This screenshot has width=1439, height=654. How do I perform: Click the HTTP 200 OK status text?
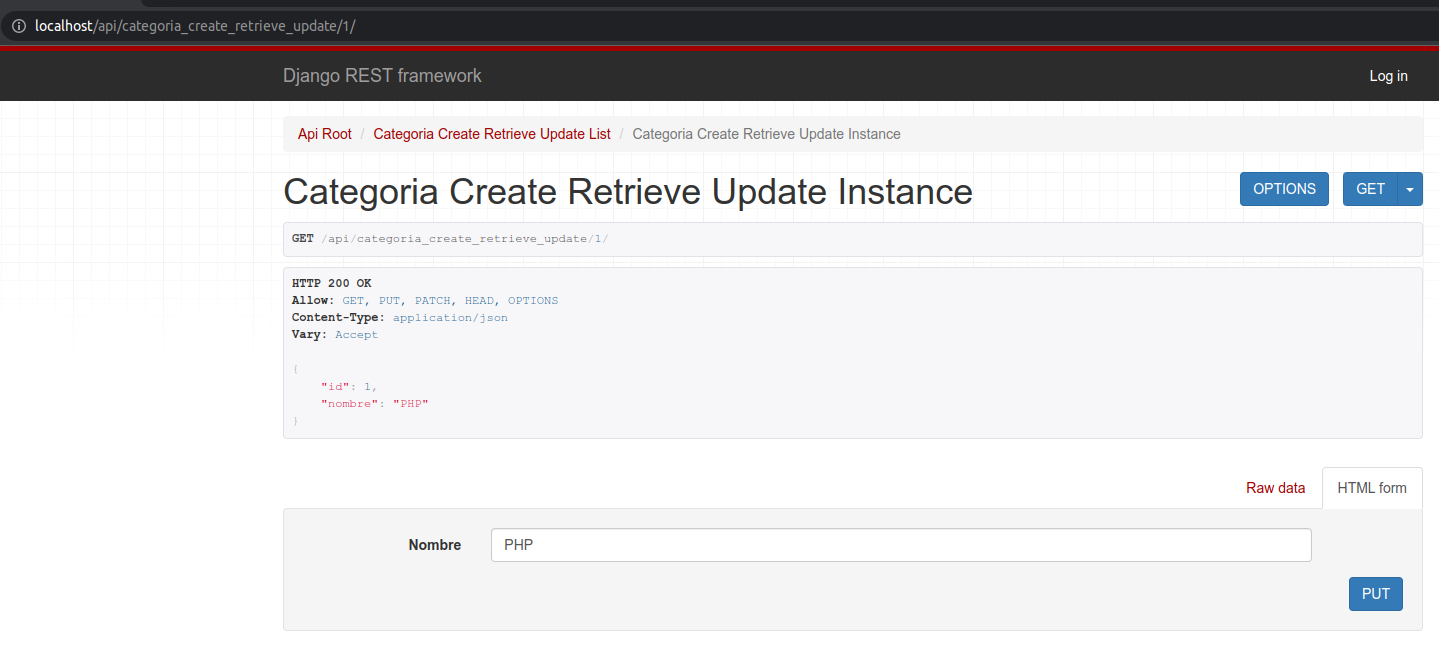point(331,284)
